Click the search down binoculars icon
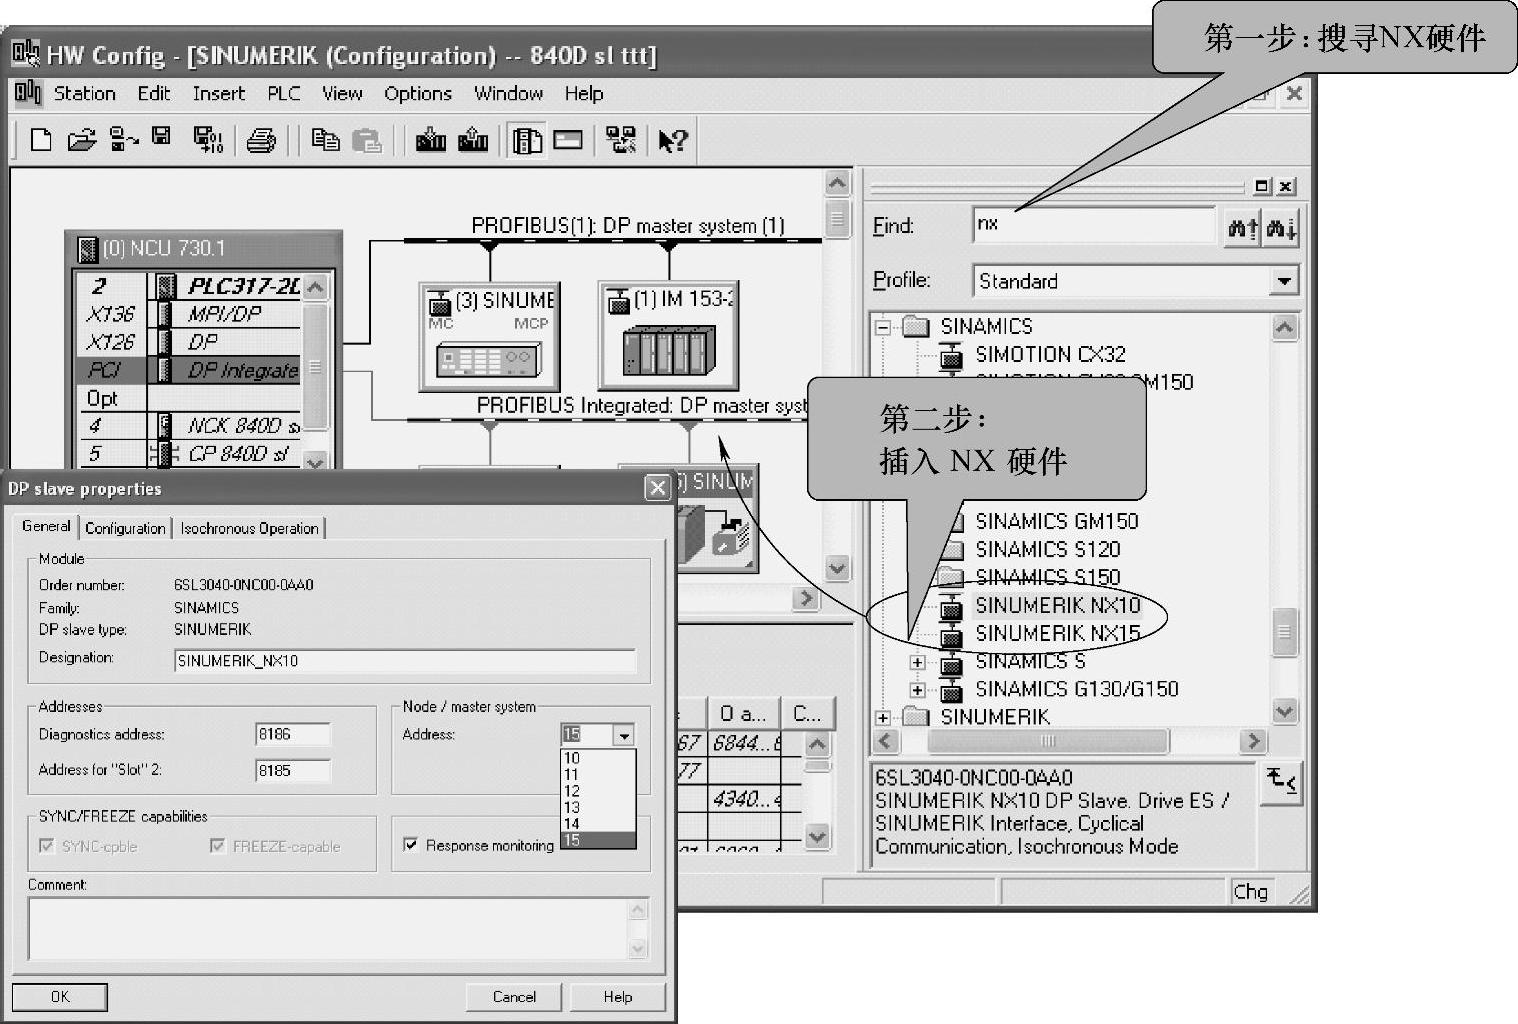This screenshot has width=1518, height=1024. tap(1281, 228)
